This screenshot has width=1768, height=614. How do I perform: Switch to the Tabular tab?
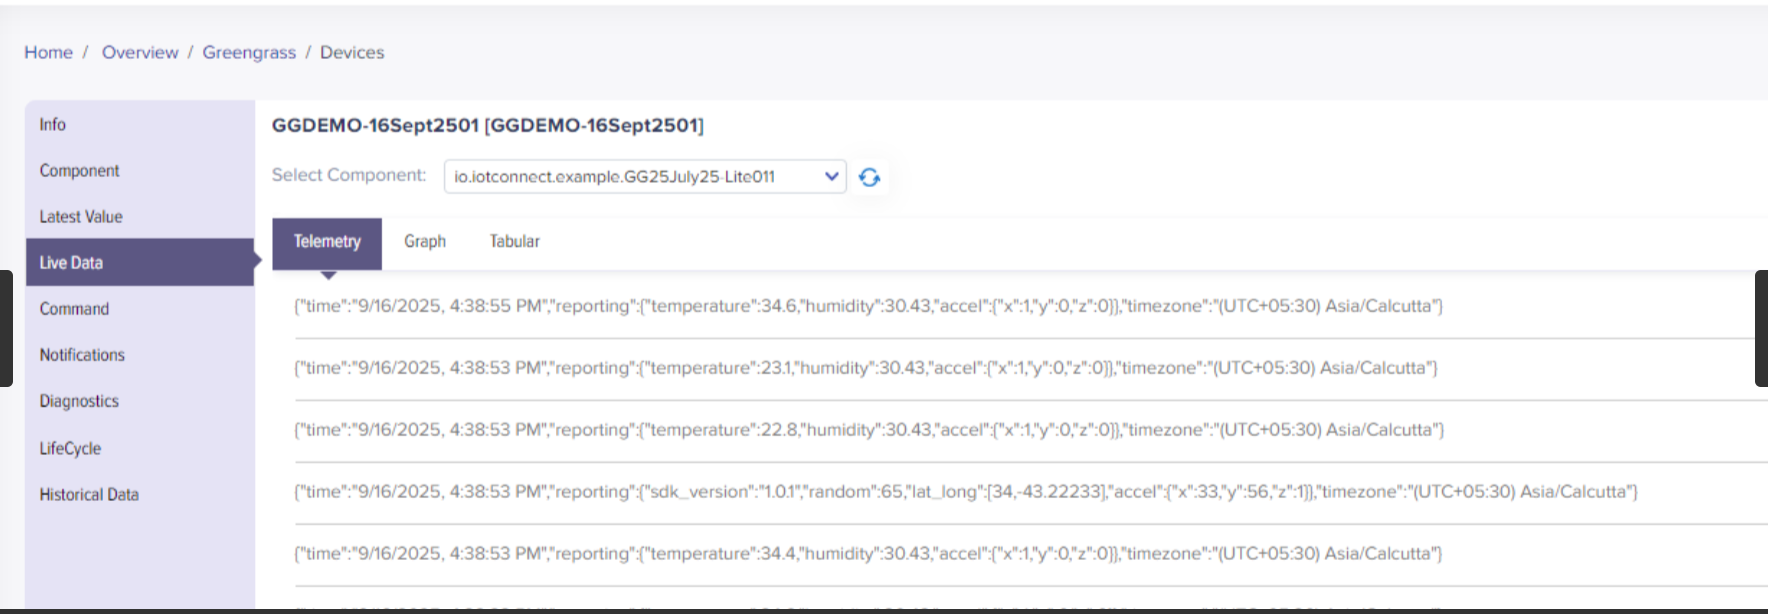[x=514, y=242]
